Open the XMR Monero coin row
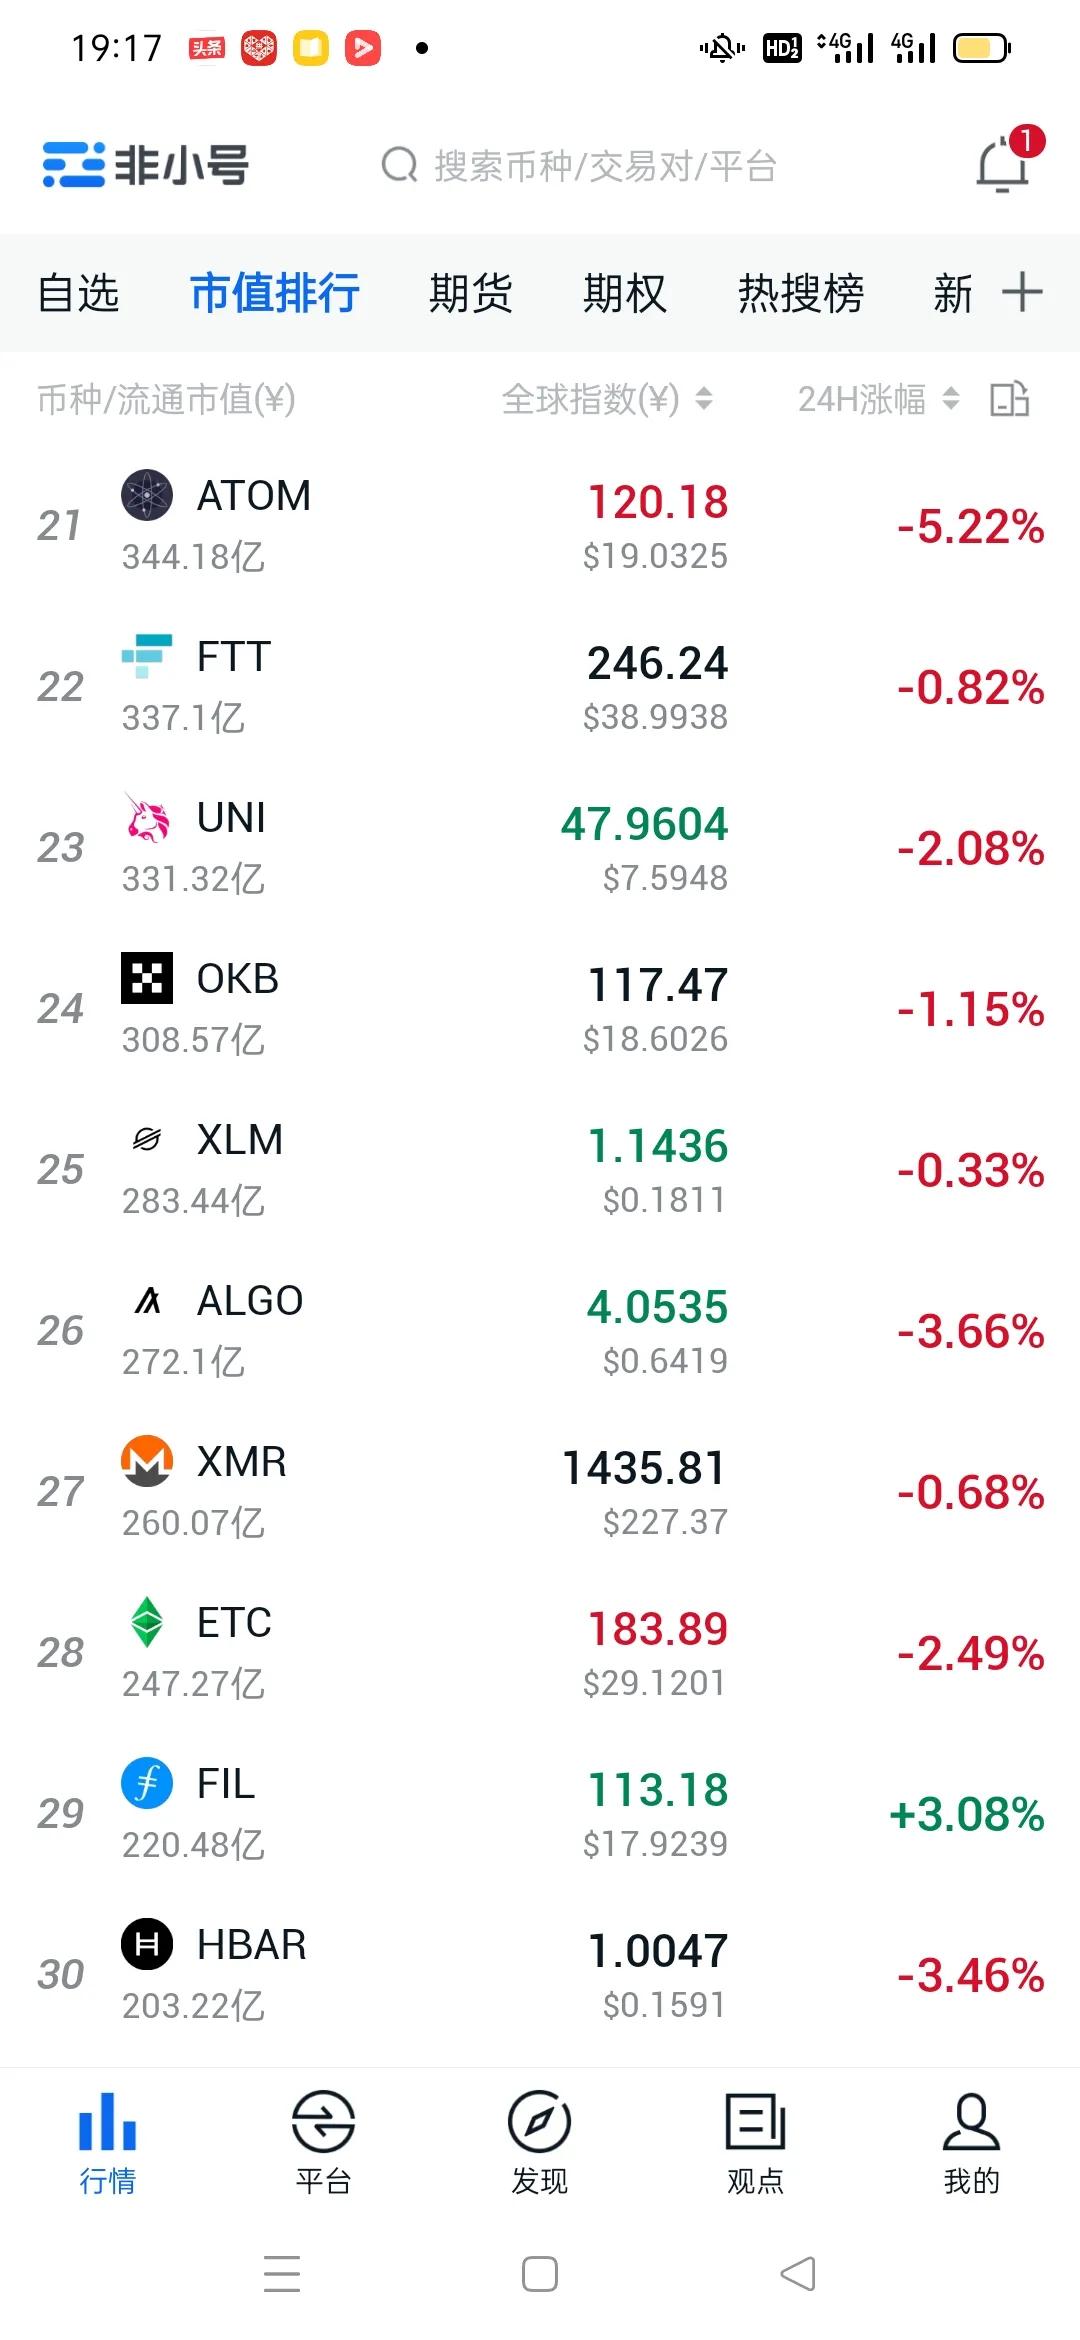Screen dimensions: 1080x2340 pos(400,1492)
